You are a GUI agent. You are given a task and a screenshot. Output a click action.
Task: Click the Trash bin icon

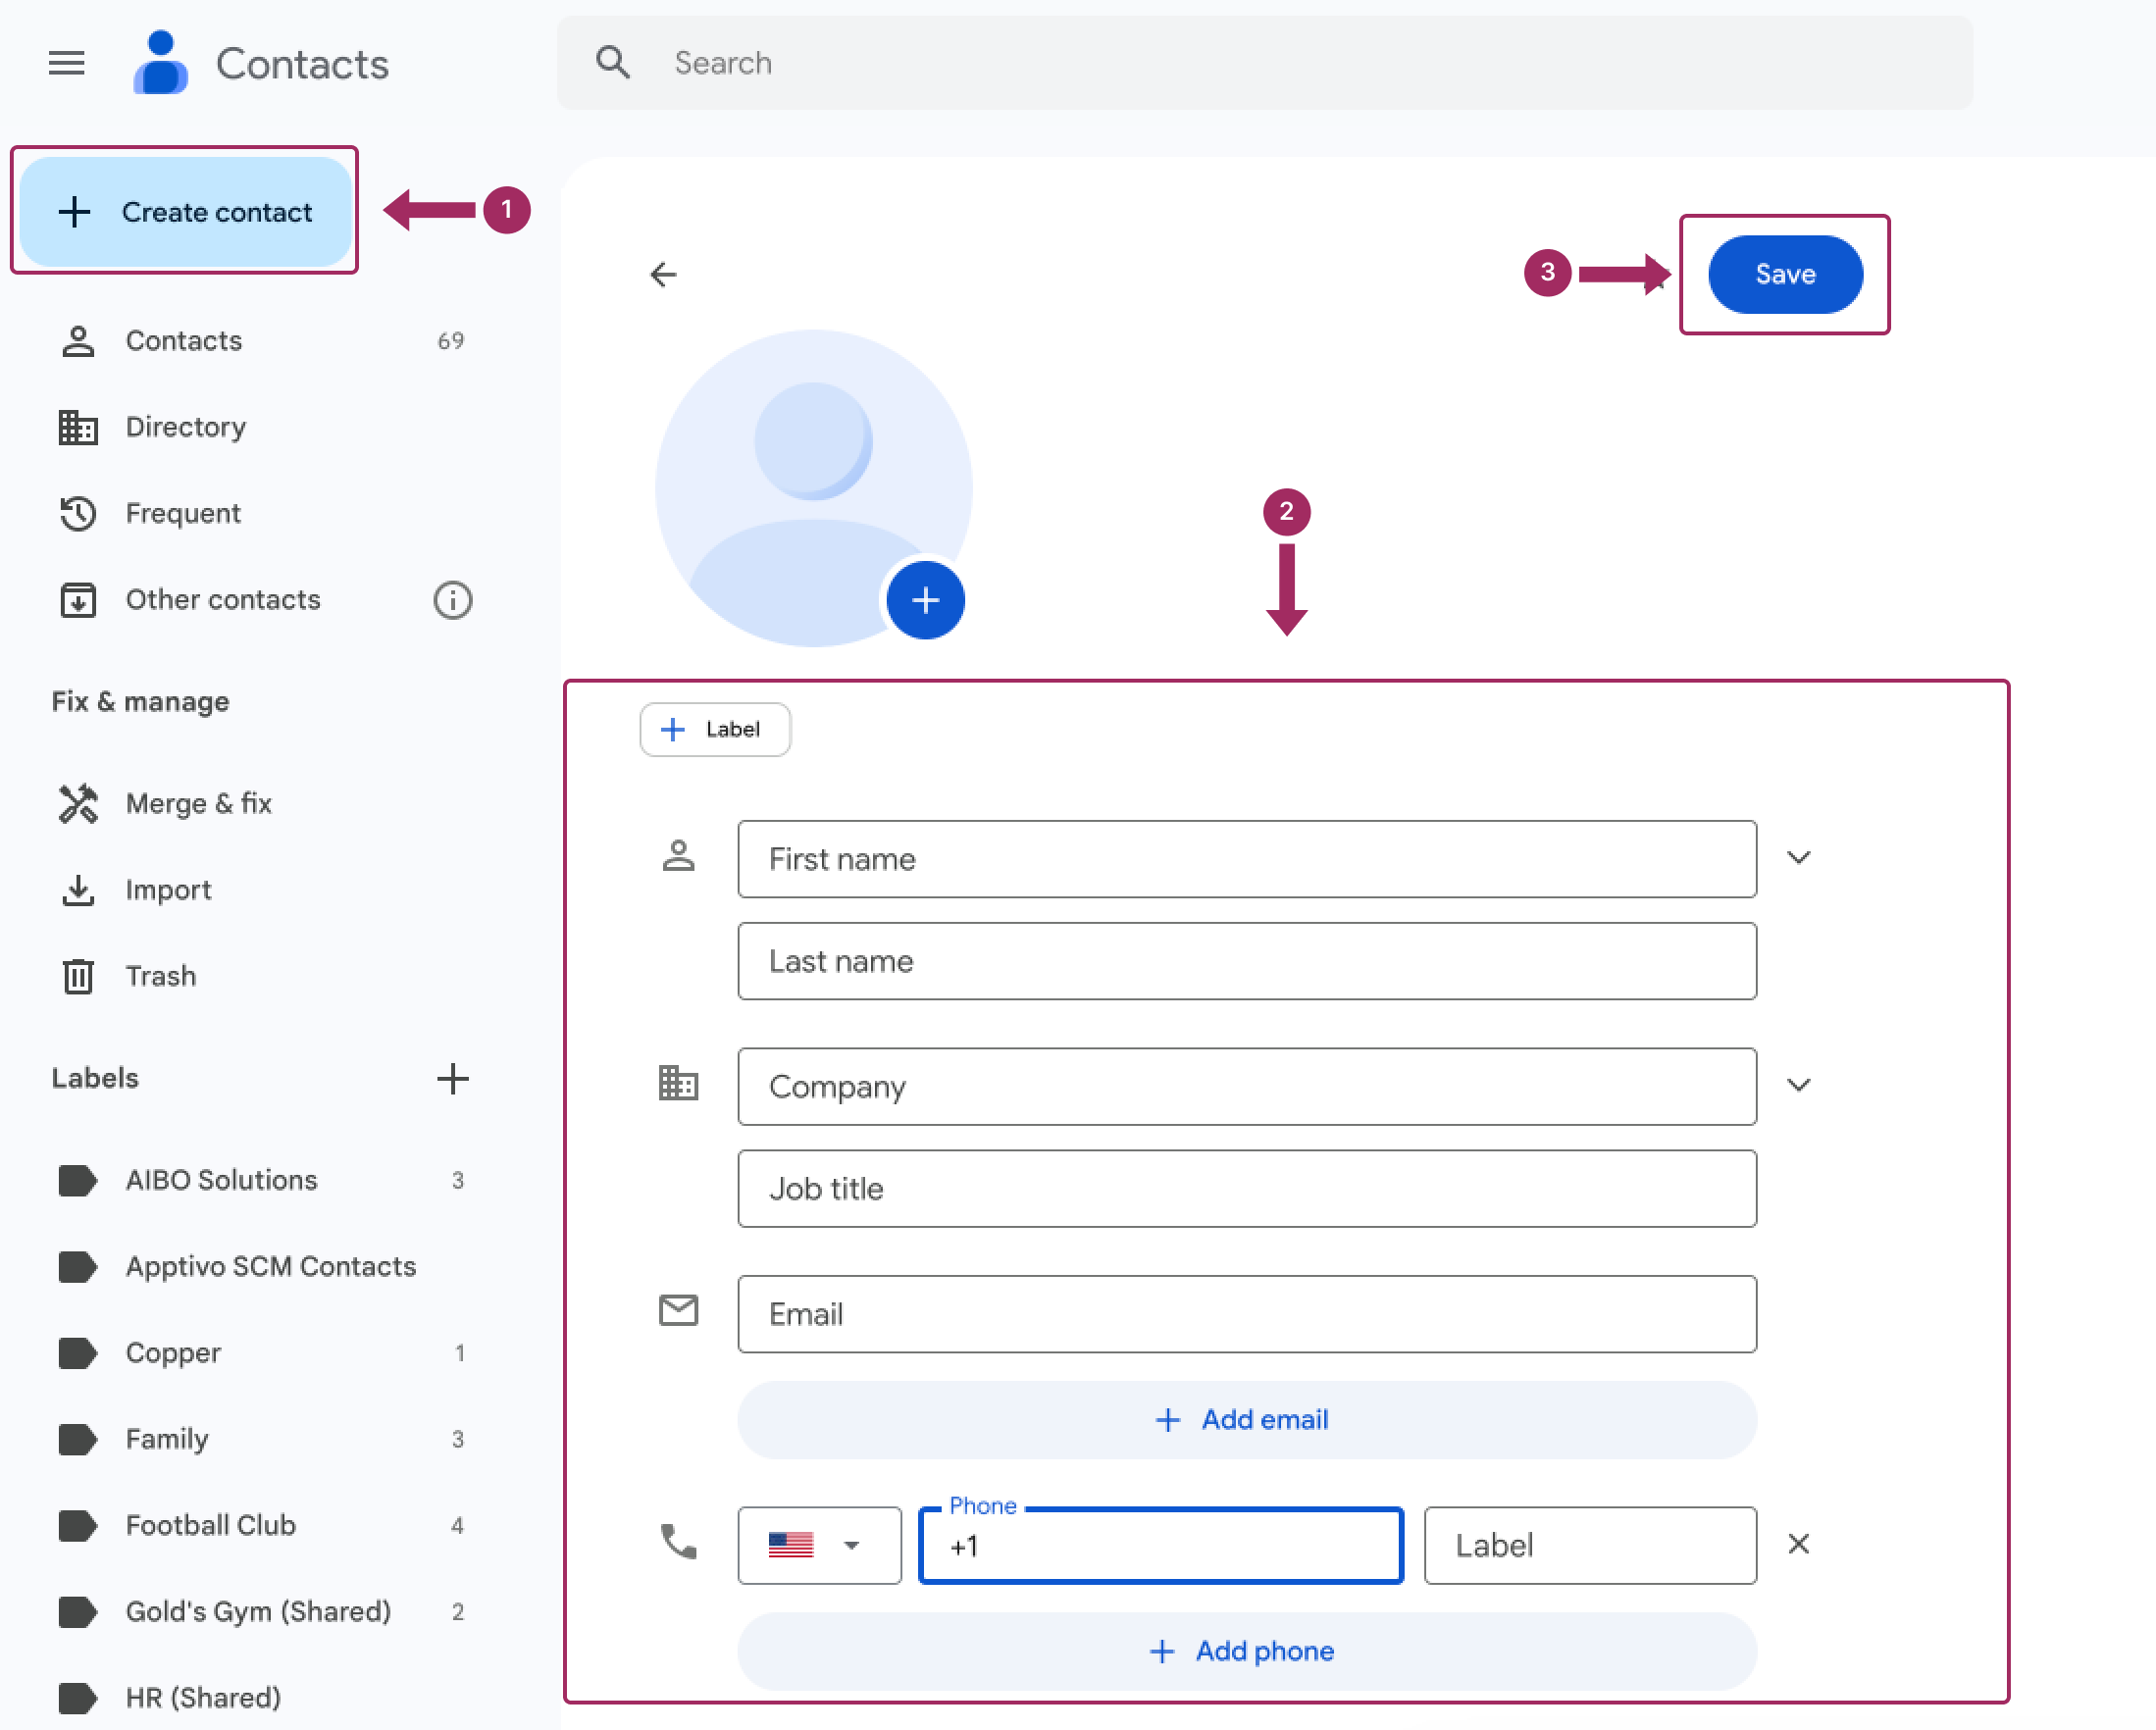[78, 976]
